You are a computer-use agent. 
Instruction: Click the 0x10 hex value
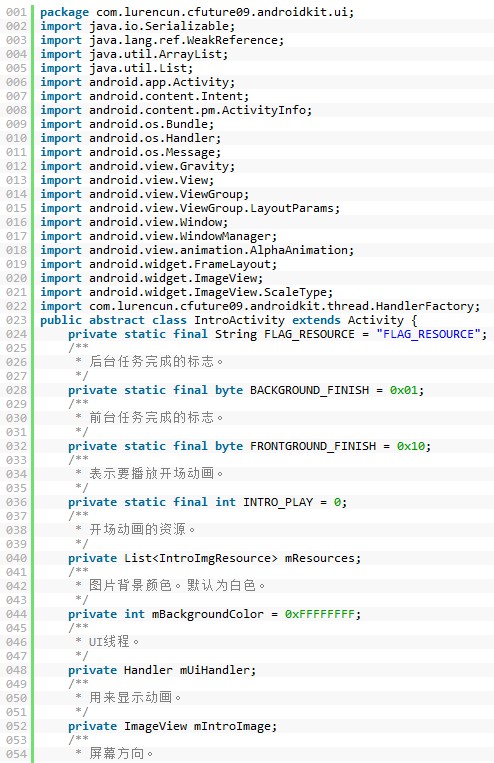[410, 446]
